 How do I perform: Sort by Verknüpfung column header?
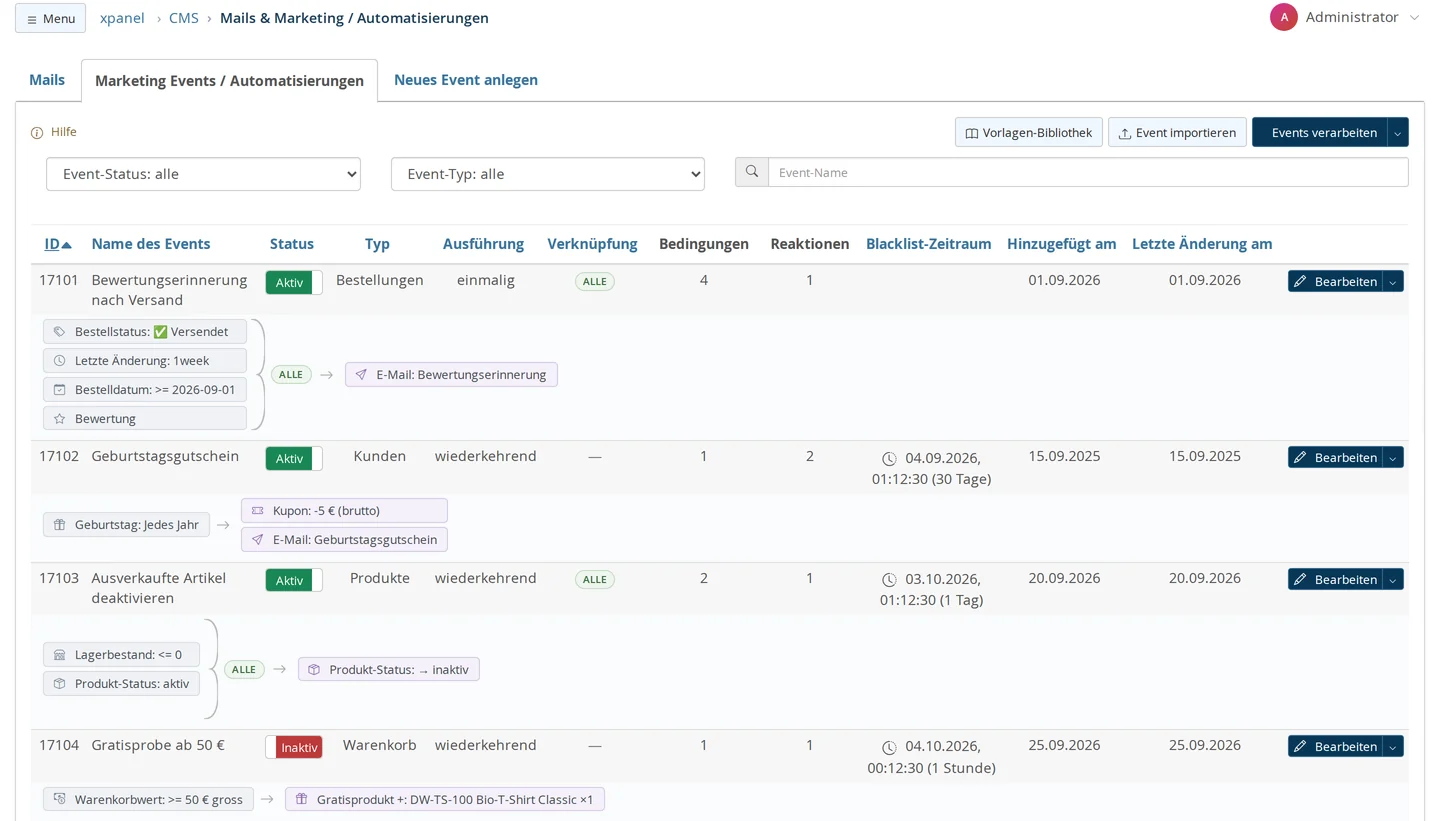click(x=592, y=244)
